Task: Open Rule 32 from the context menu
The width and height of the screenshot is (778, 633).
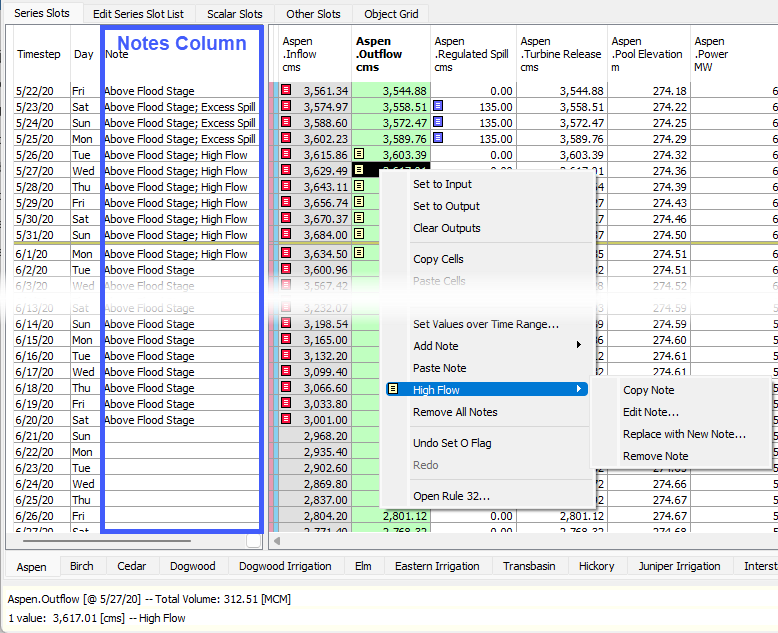Action: click(451, 497)
